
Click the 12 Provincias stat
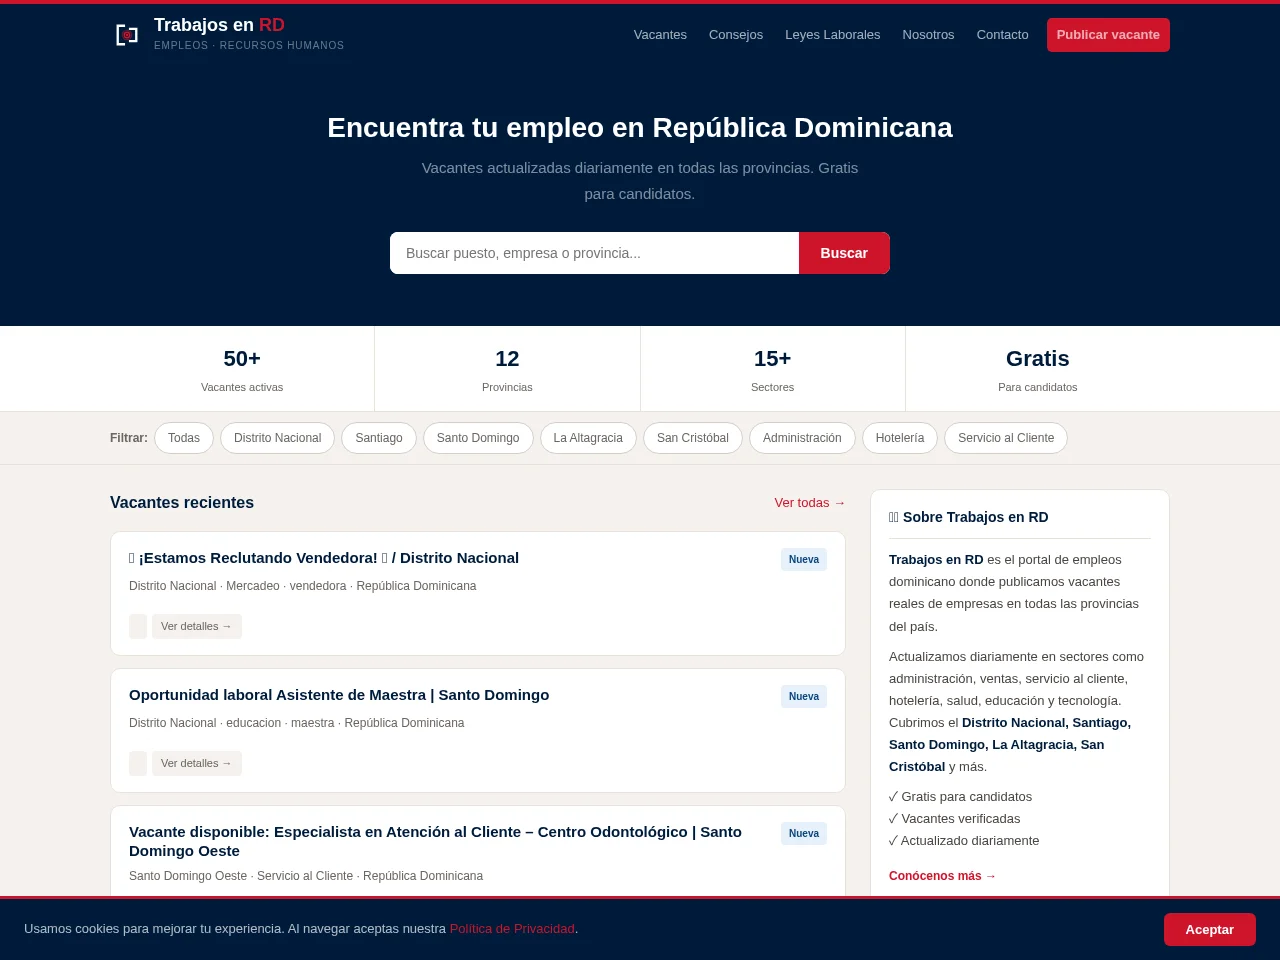point(507,369)
